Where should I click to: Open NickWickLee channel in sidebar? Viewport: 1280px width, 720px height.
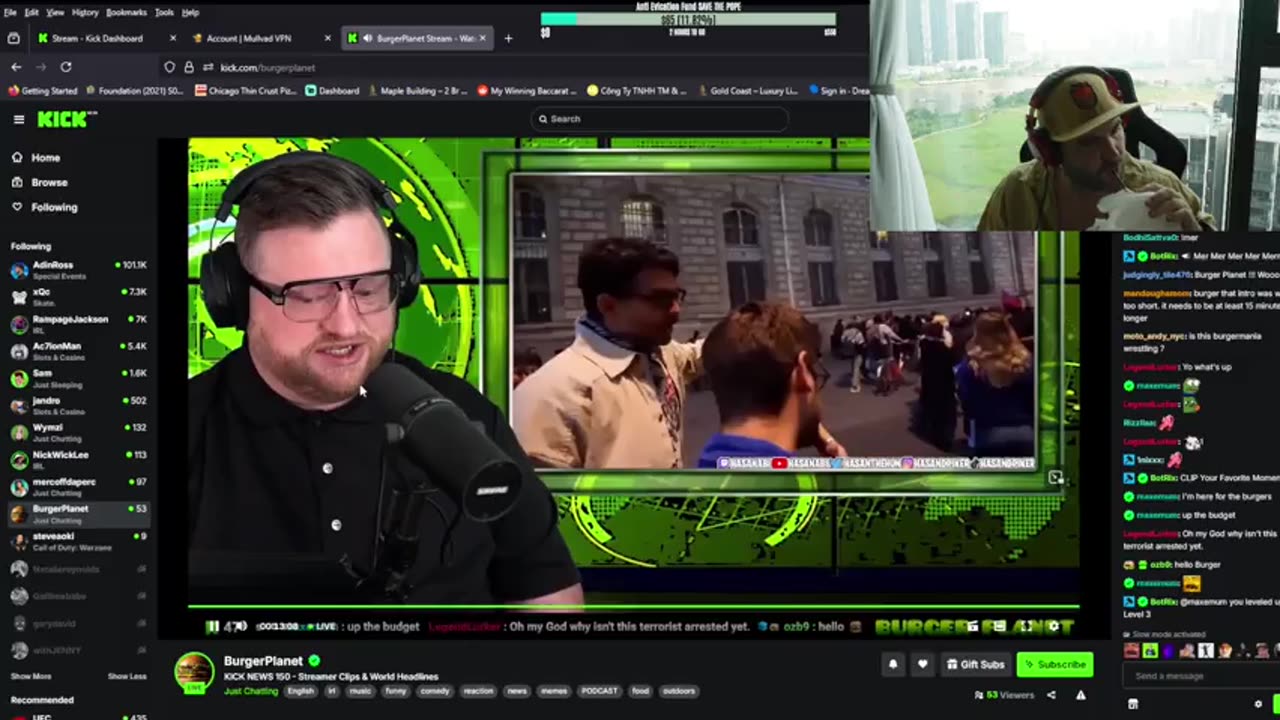78,458
